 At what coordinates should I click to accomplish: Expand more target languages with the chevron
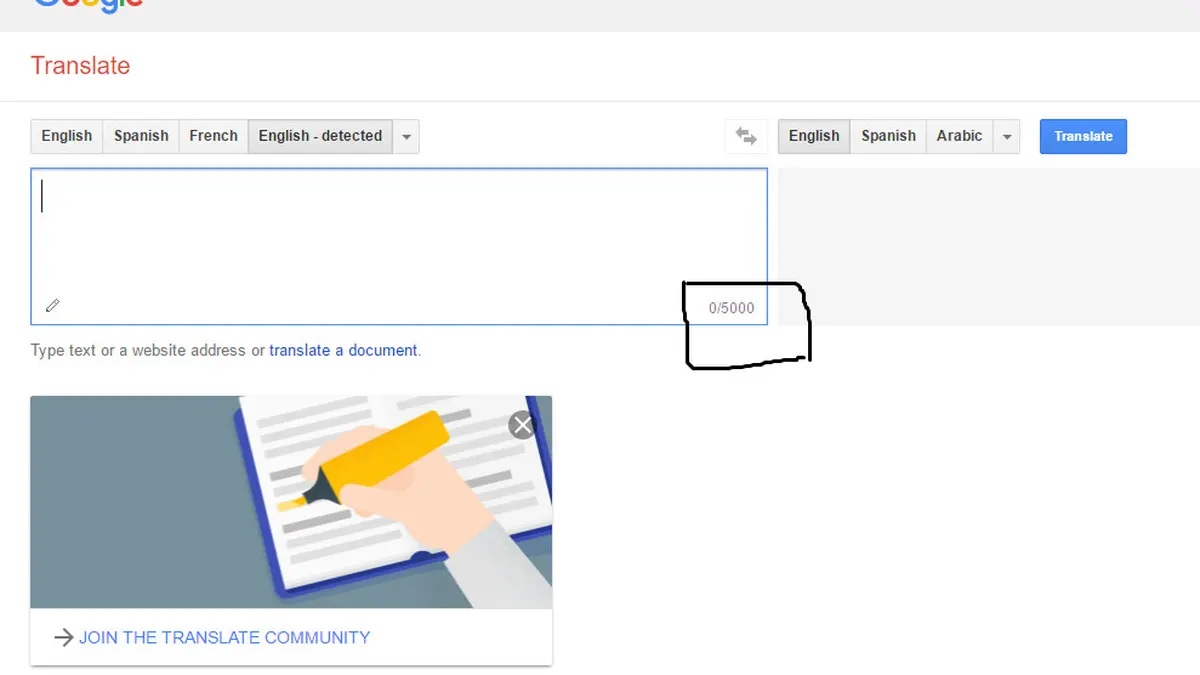1007,136
